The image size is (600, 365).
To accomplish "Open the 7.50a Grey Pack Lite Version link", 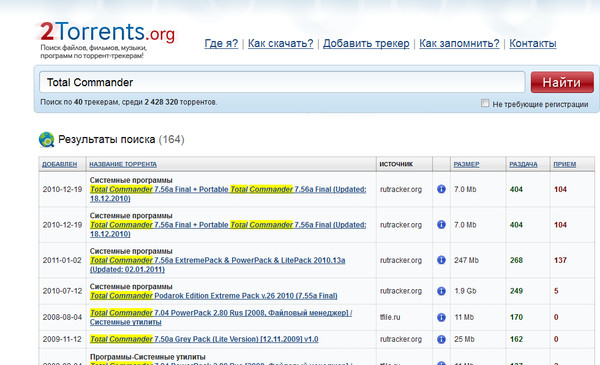I will point(204,339).
